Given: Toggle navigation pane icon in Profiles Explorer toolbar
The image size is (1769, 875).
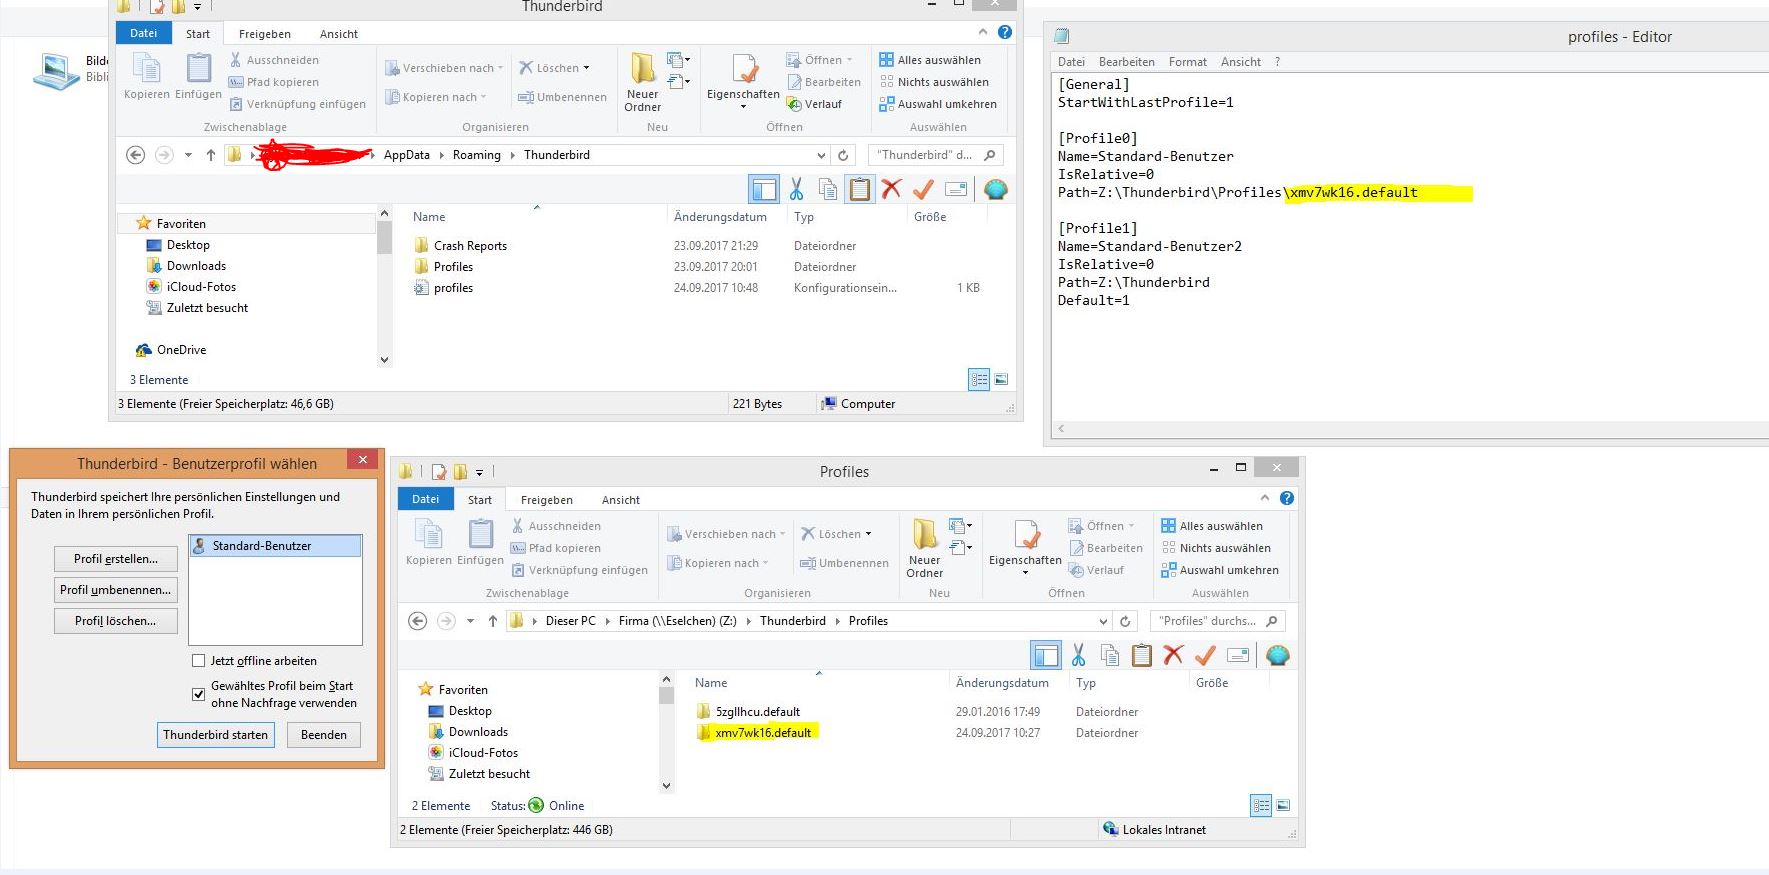Looking at the screenshot, I should point(1046,655).
